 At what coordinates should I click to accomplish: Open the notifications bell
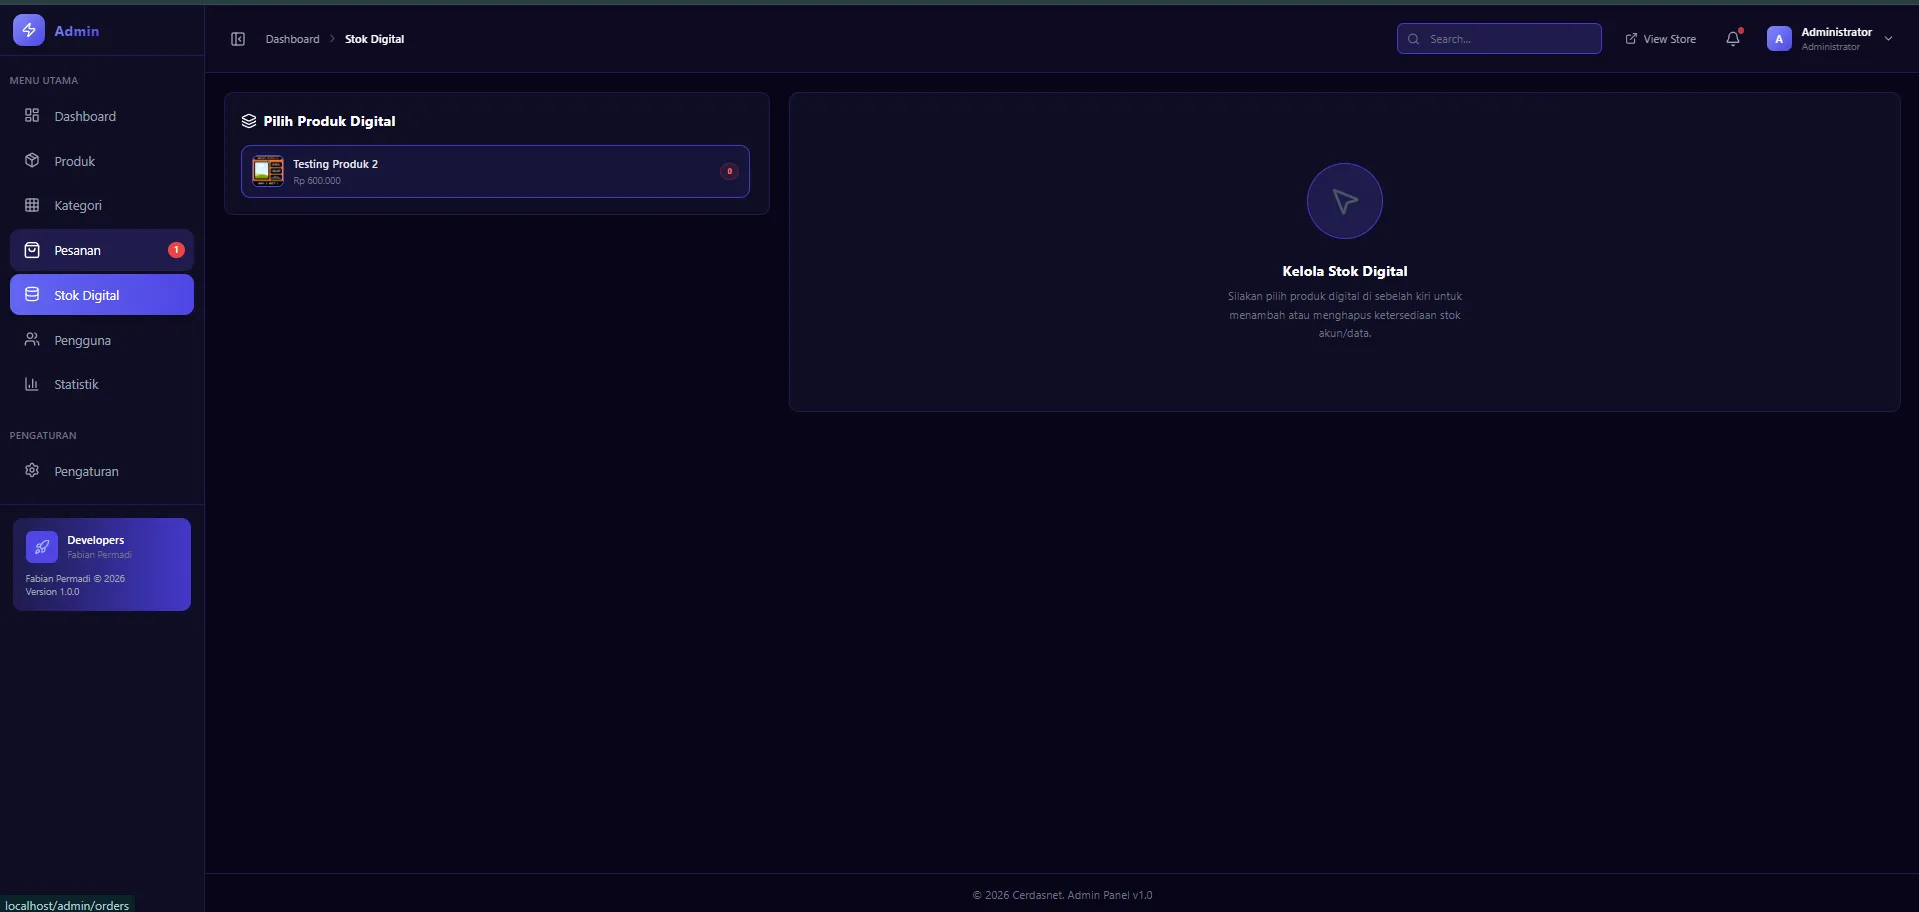click(1732, 39)
